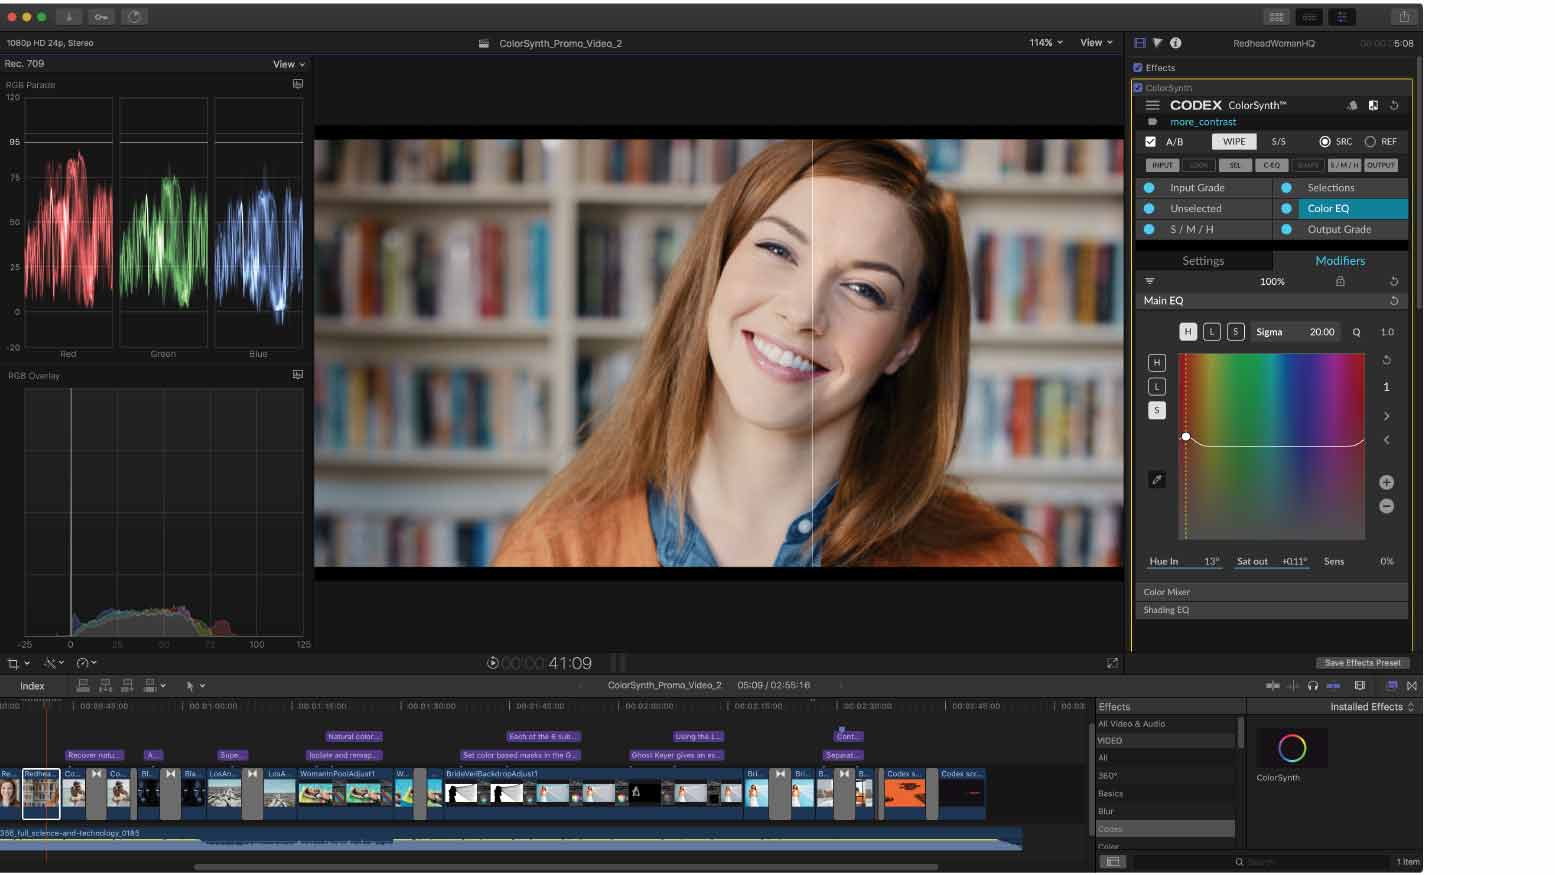Add a point with the plus icon
Viewport: 1555px width, 875px height.
1386,482
